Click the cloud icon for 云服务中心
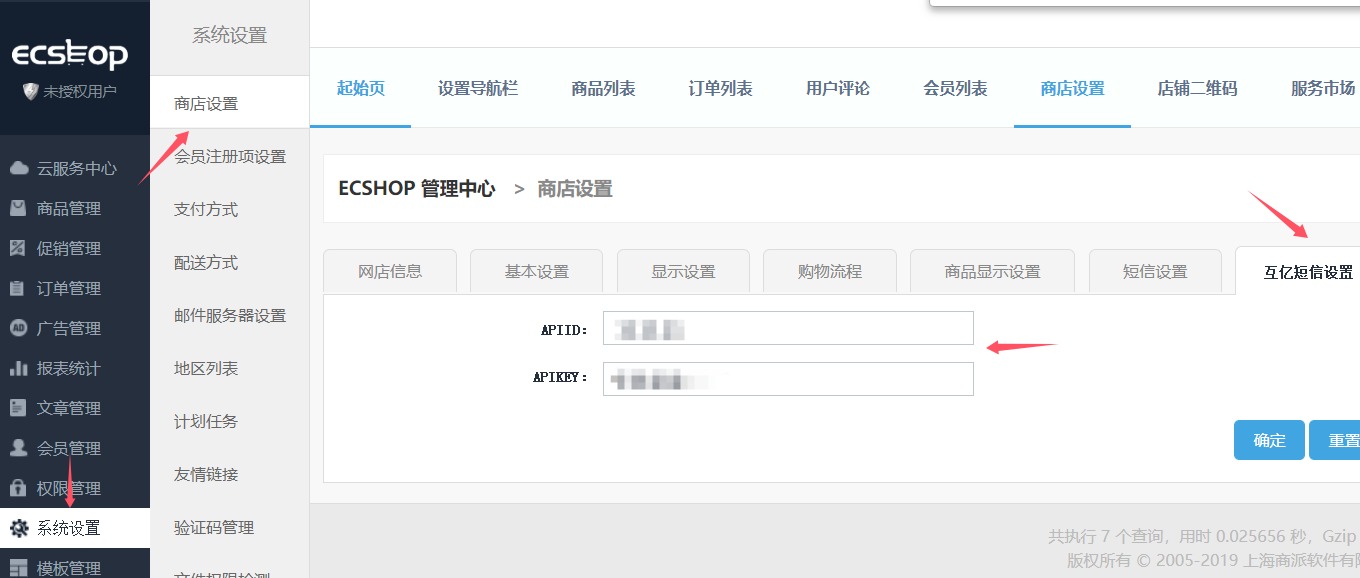 tap(19, 168)
